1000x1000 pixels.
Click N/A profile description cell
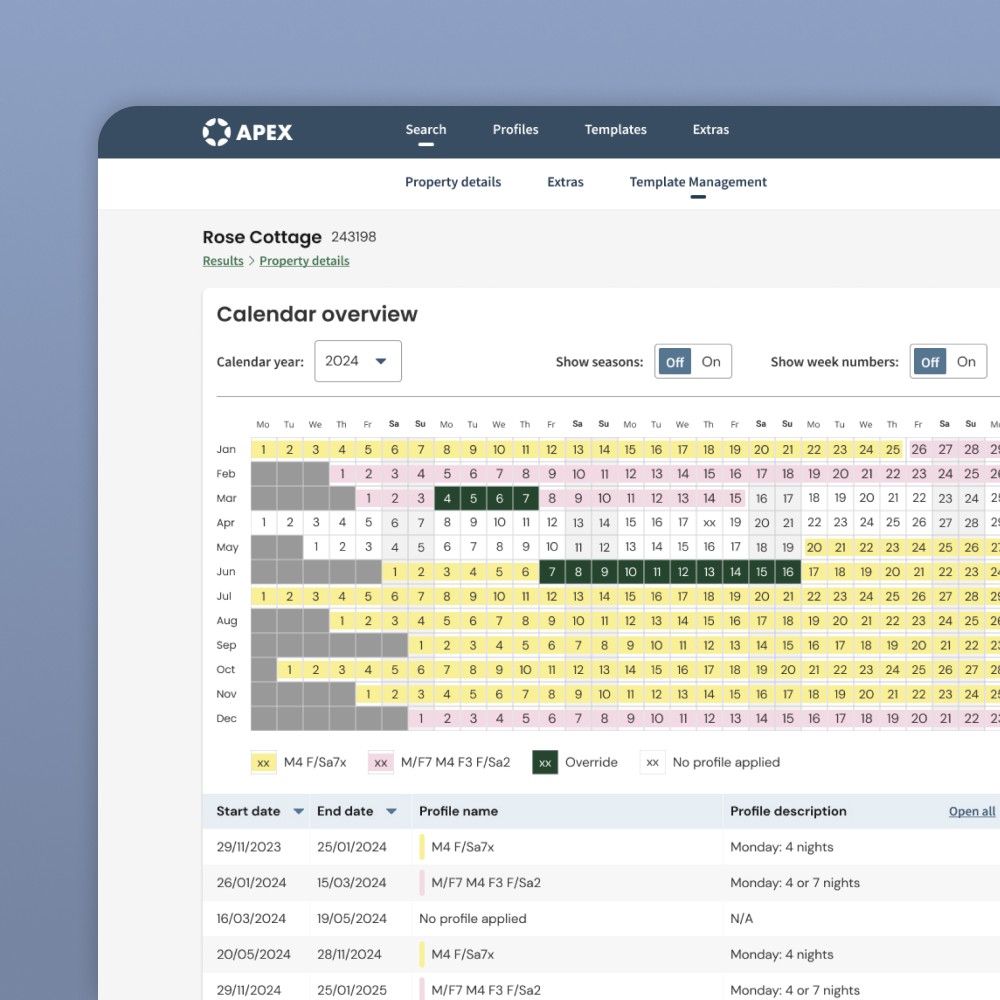pyautogui.click(x=741, y=918)
